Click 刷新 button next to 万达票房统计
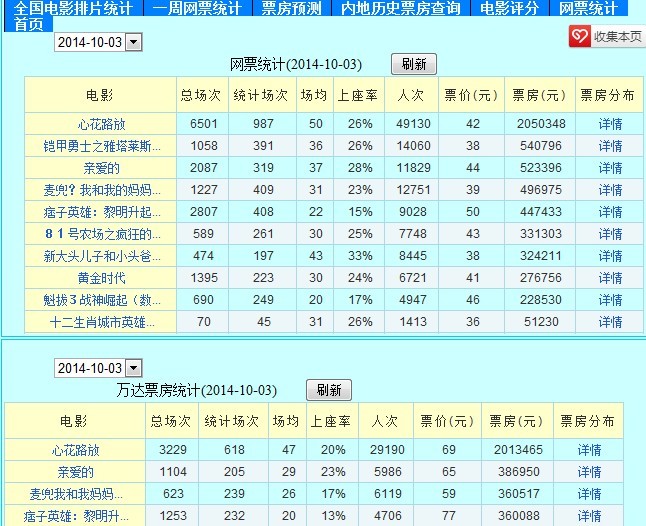 click(329, 390)
